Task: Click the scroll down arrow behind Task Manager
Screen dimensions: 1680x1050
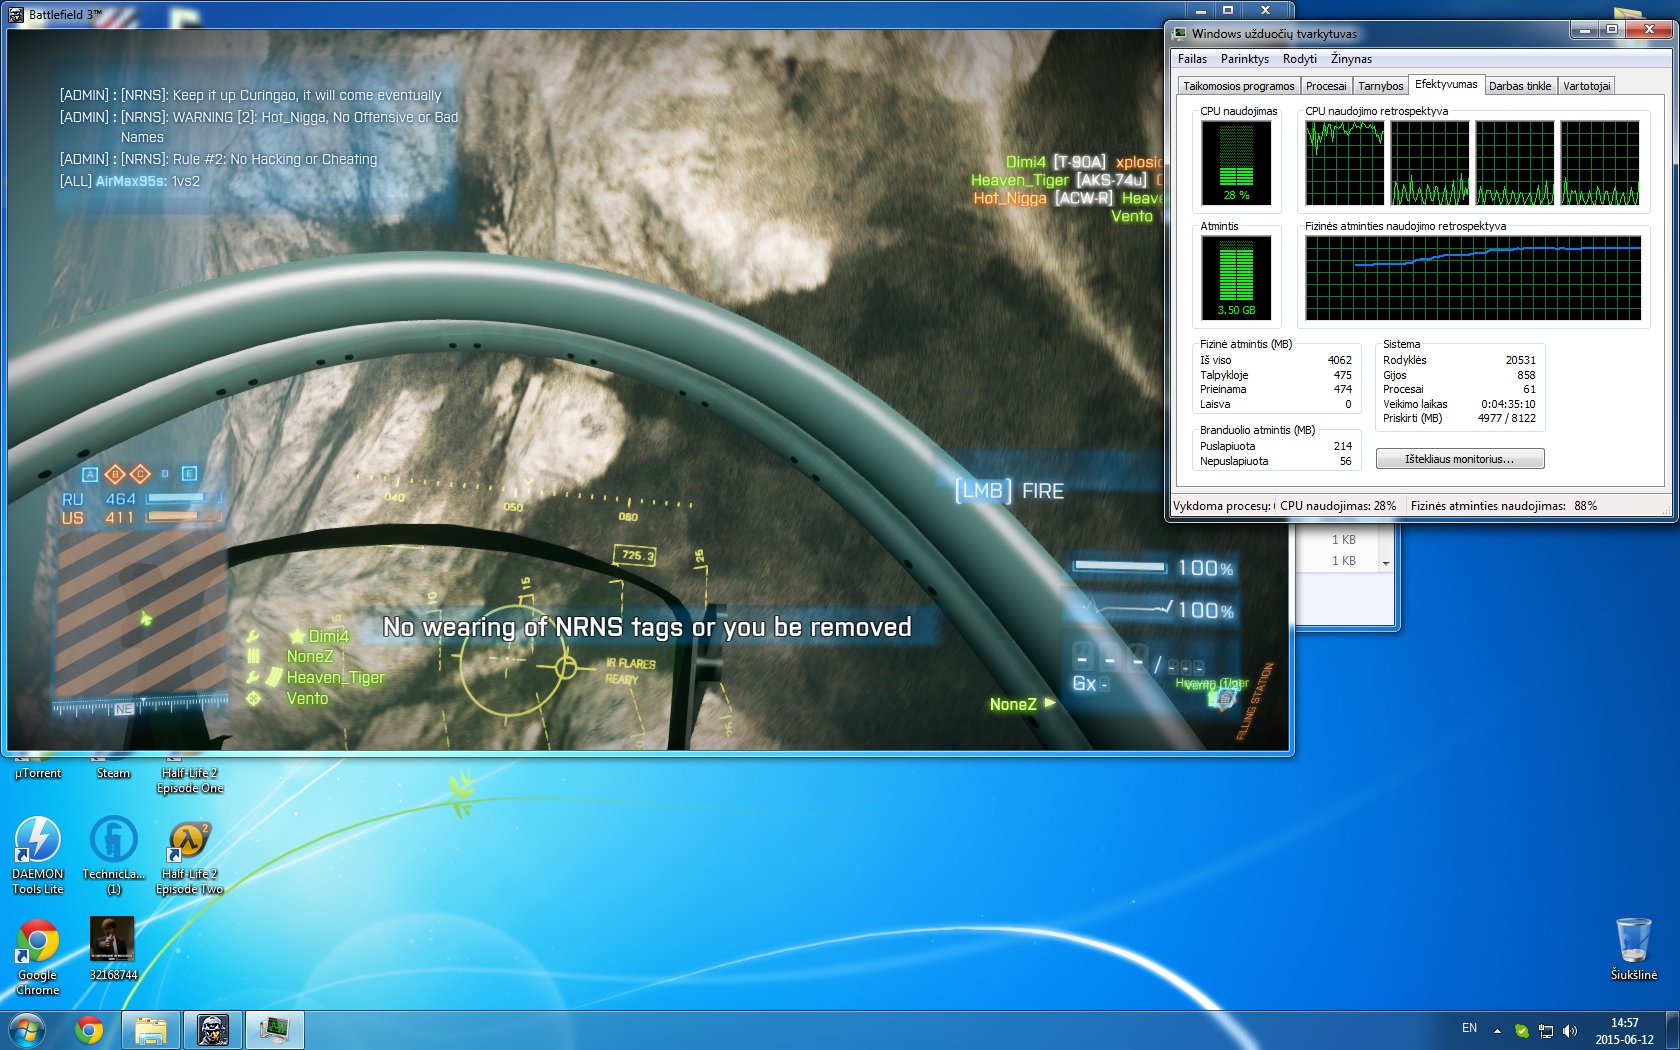Action: pos(1386,564)
